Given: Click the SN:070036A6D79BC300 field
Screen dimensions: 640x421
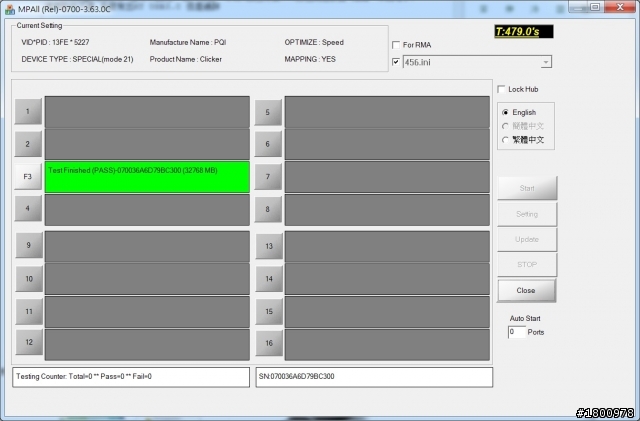Looking at the screenshot, I should click(x=374, y=377).
